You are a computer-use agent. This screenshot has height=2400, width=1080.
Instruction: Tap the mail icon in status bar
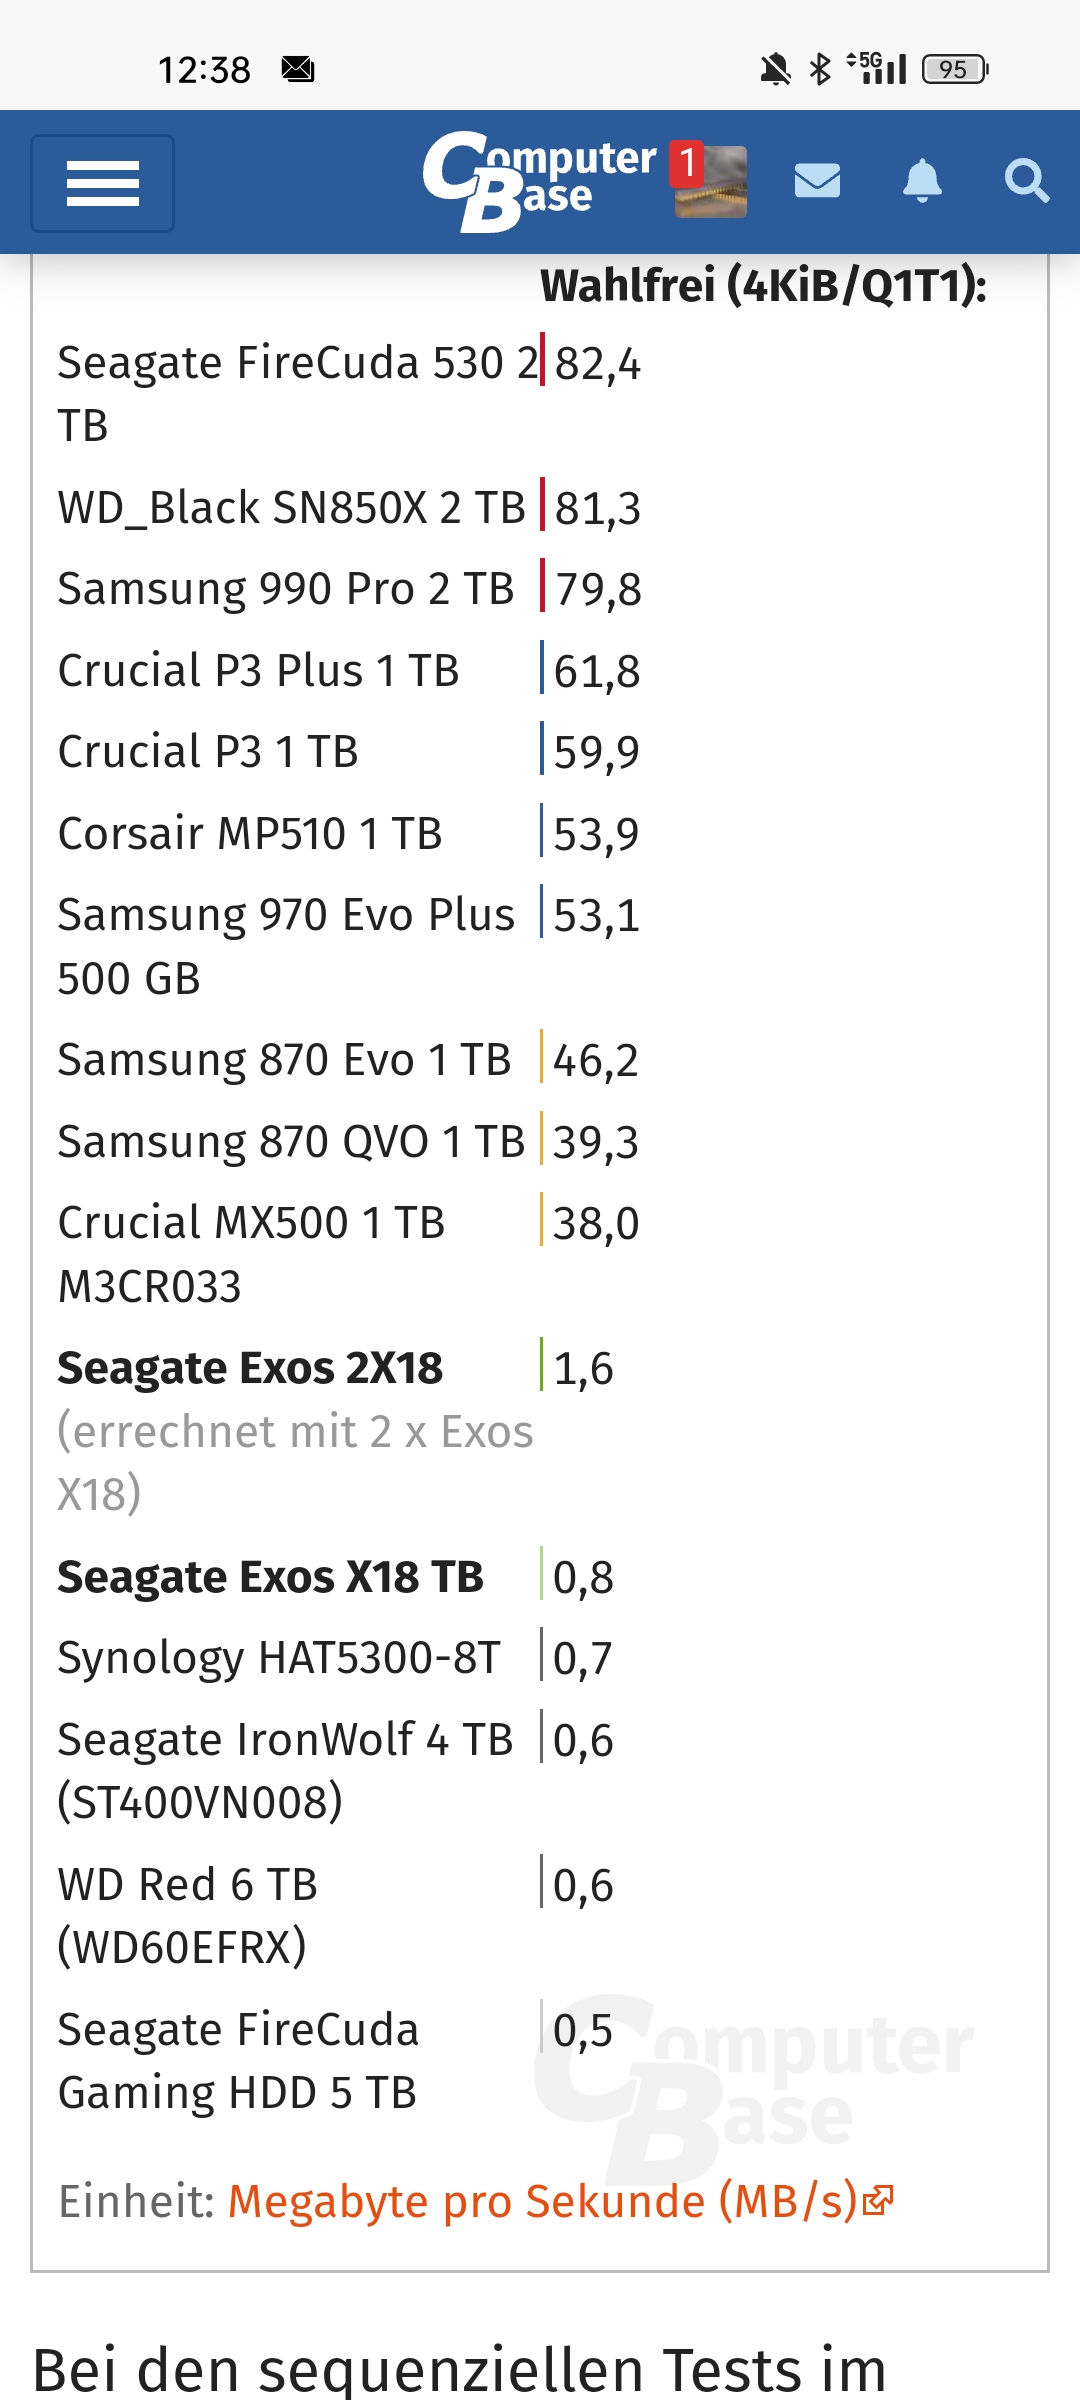[298, 69]
